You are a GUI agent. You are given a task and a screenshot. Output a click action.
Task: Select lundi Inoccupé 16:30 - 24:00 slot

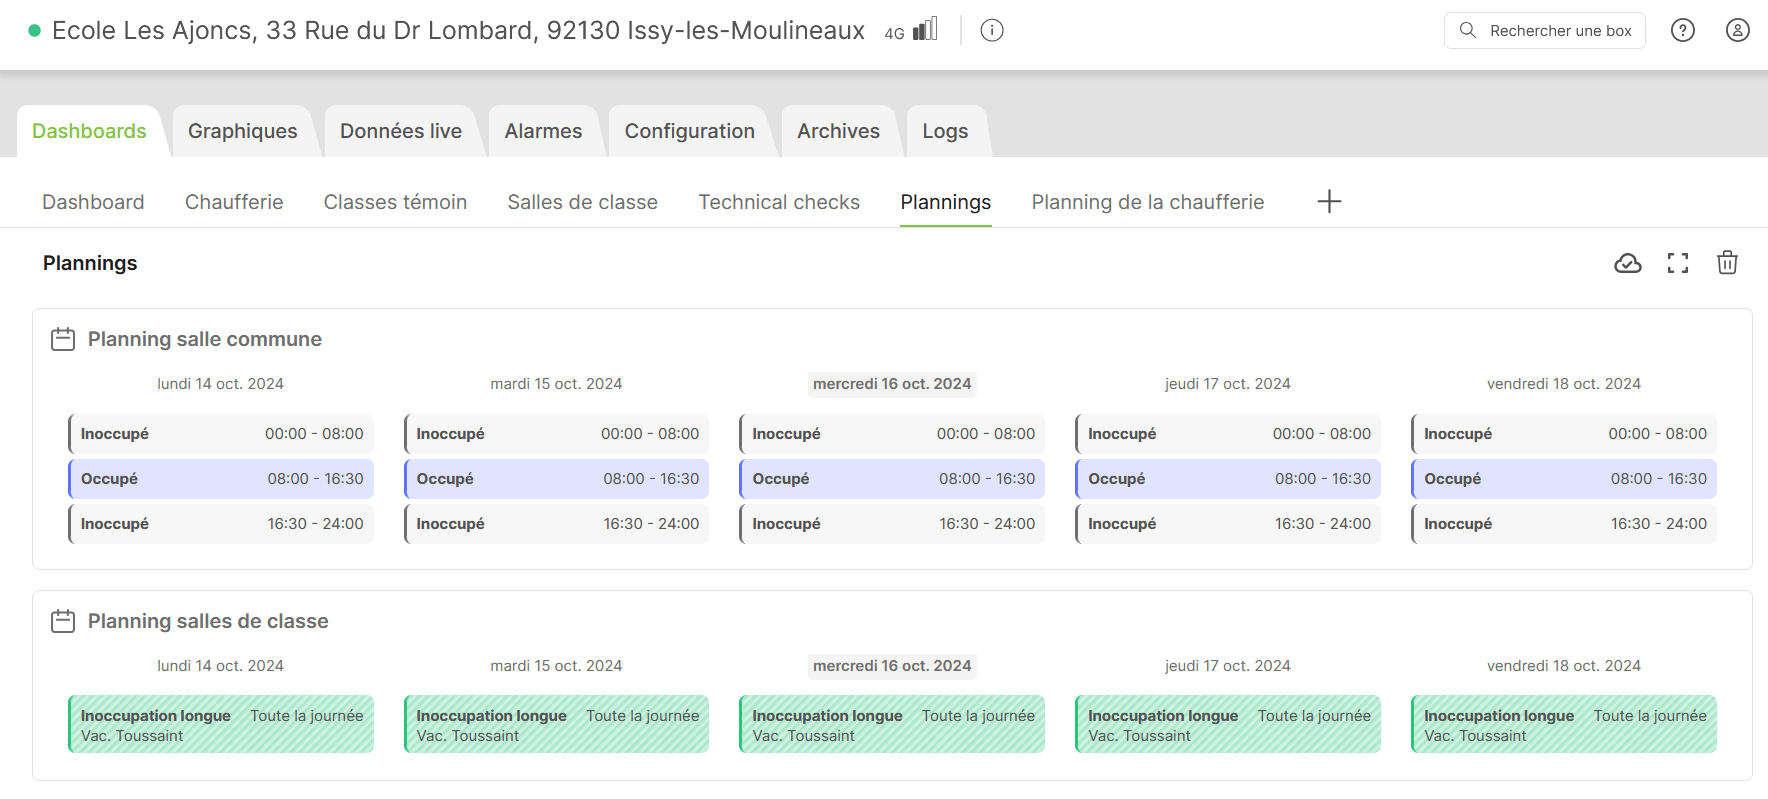click(221, 524)
